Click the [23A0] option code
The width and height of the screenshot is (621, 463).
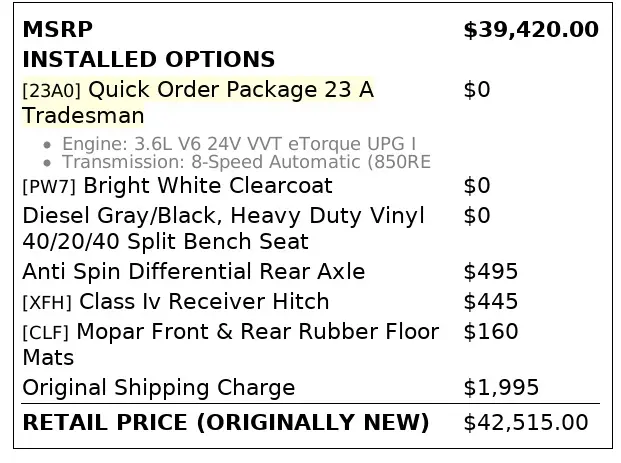pyautogui.click(x=51, y=91)
